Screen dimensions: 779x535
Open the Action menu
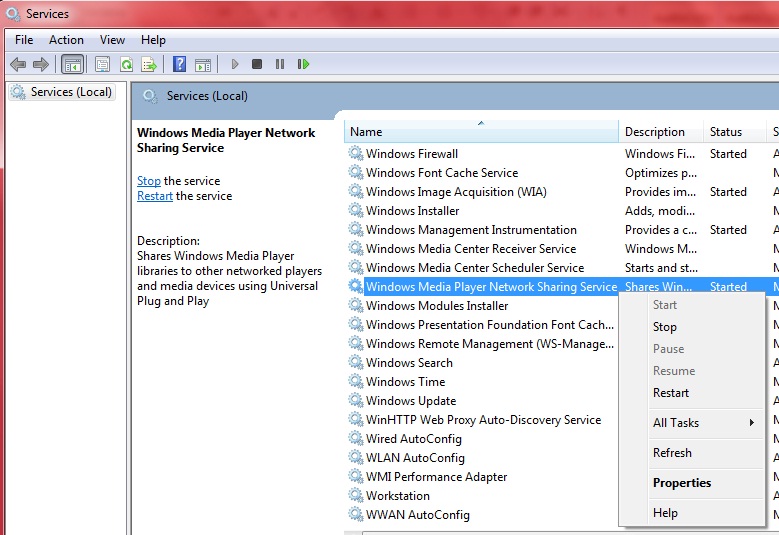click(x=66, y=40)
